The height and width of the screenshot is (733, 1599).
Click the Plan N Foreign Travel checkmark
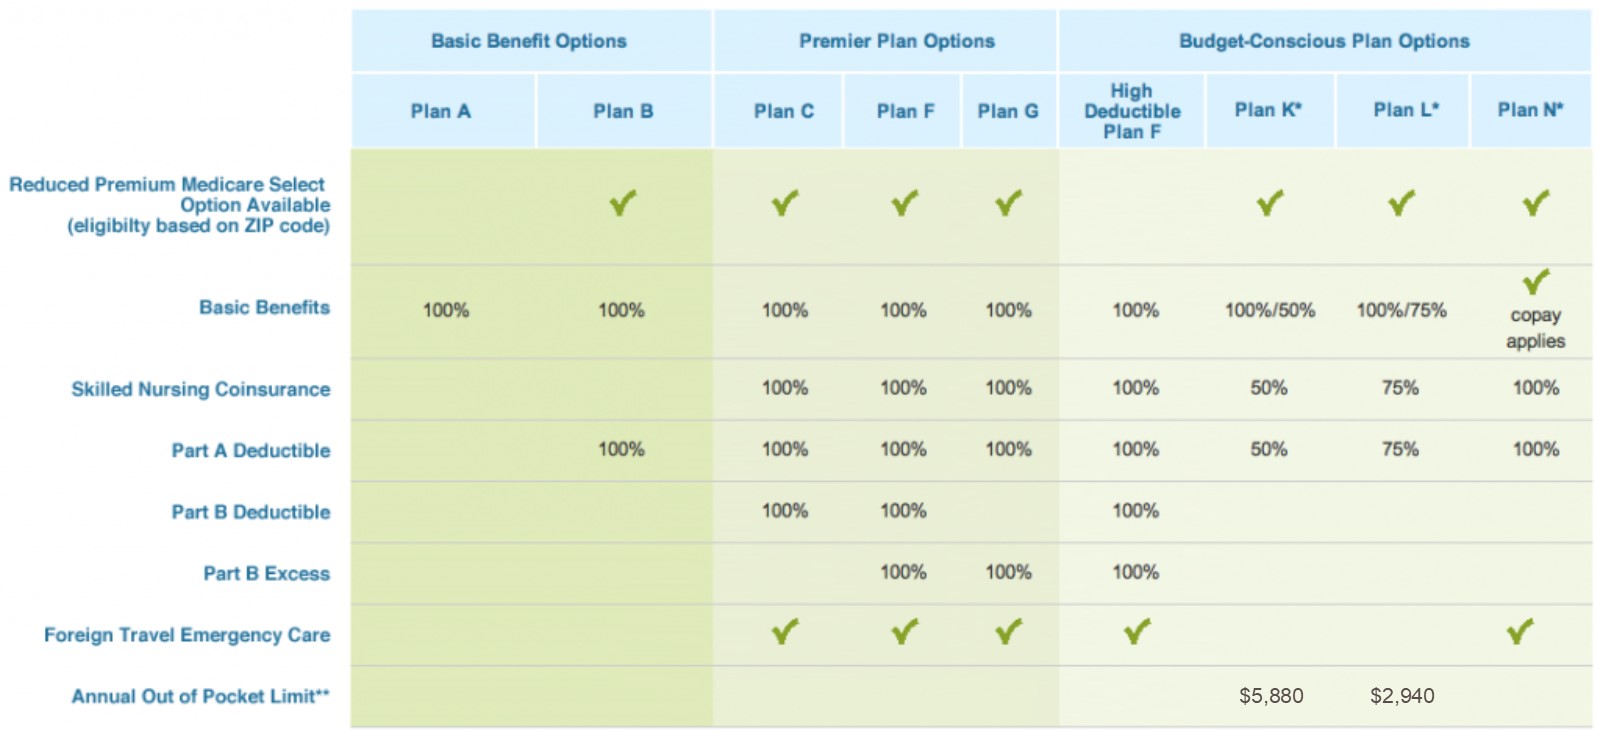tap(1520, 631)
